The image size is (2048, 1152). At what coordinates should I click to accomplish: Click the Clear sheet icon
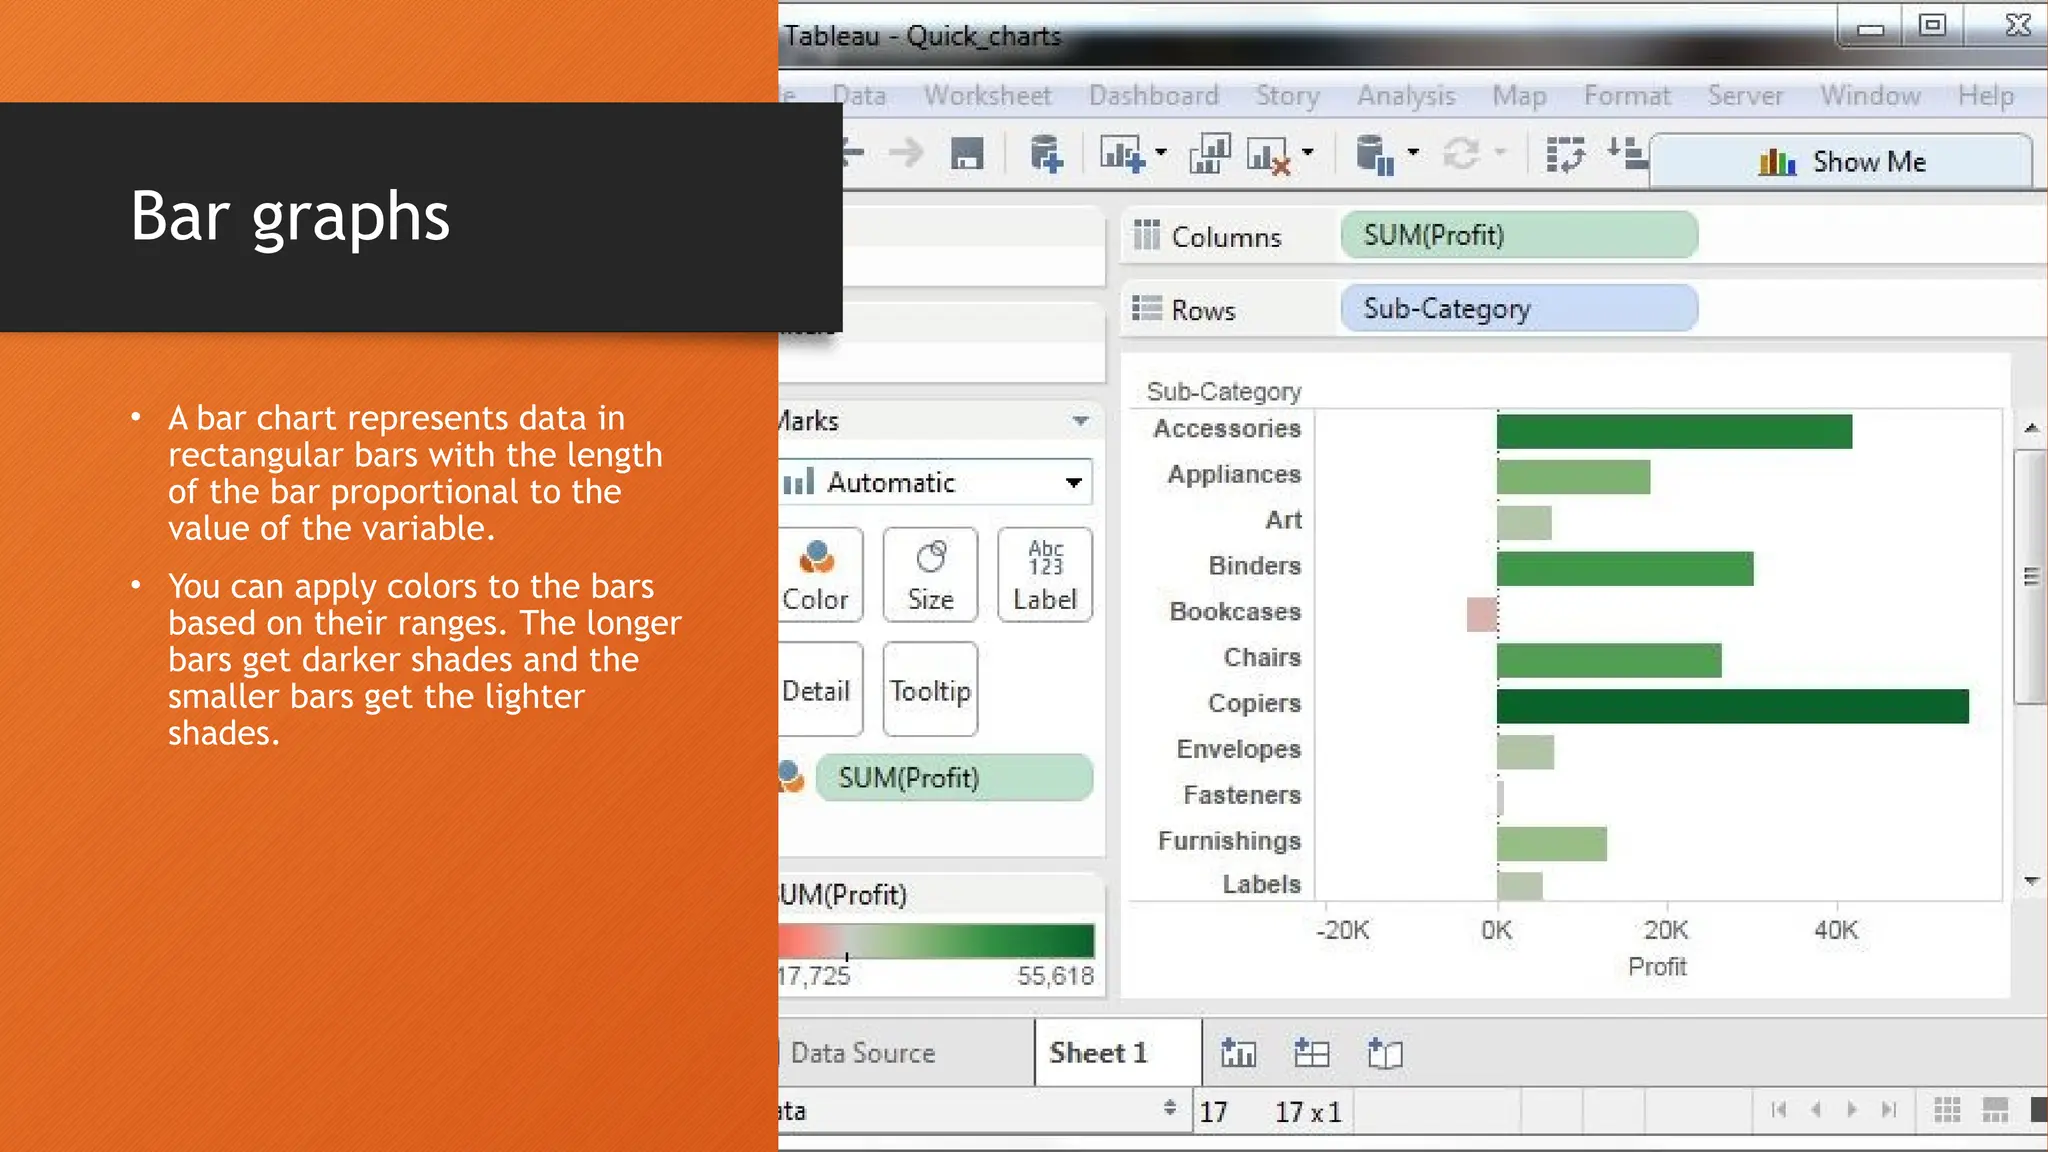pyautogui.click(x=1269, y=154)
